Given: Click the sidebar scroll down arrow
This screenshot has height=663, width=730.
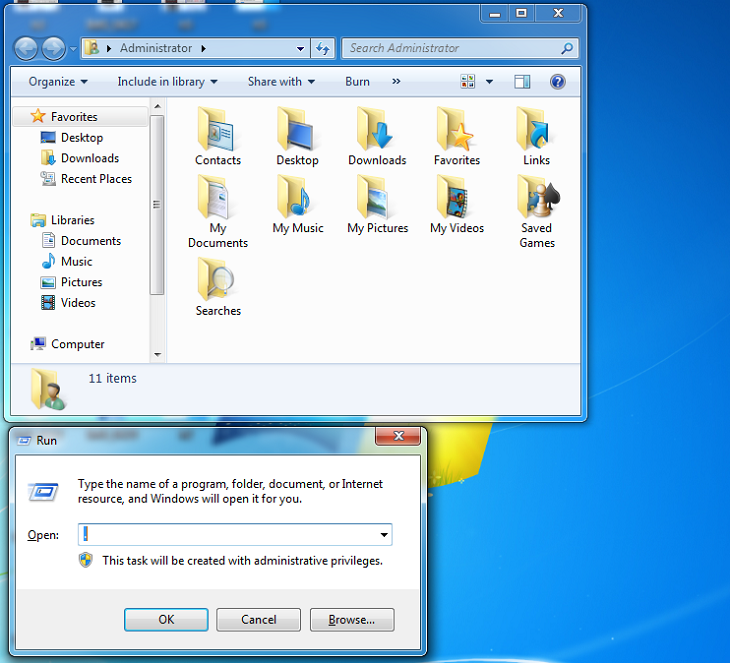Looking at the screenshot, I should (157, 355).
